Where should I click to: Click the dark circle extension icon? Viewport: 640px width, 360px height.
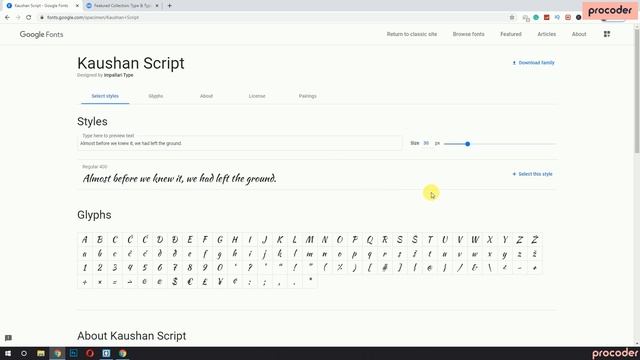(578, 18)
